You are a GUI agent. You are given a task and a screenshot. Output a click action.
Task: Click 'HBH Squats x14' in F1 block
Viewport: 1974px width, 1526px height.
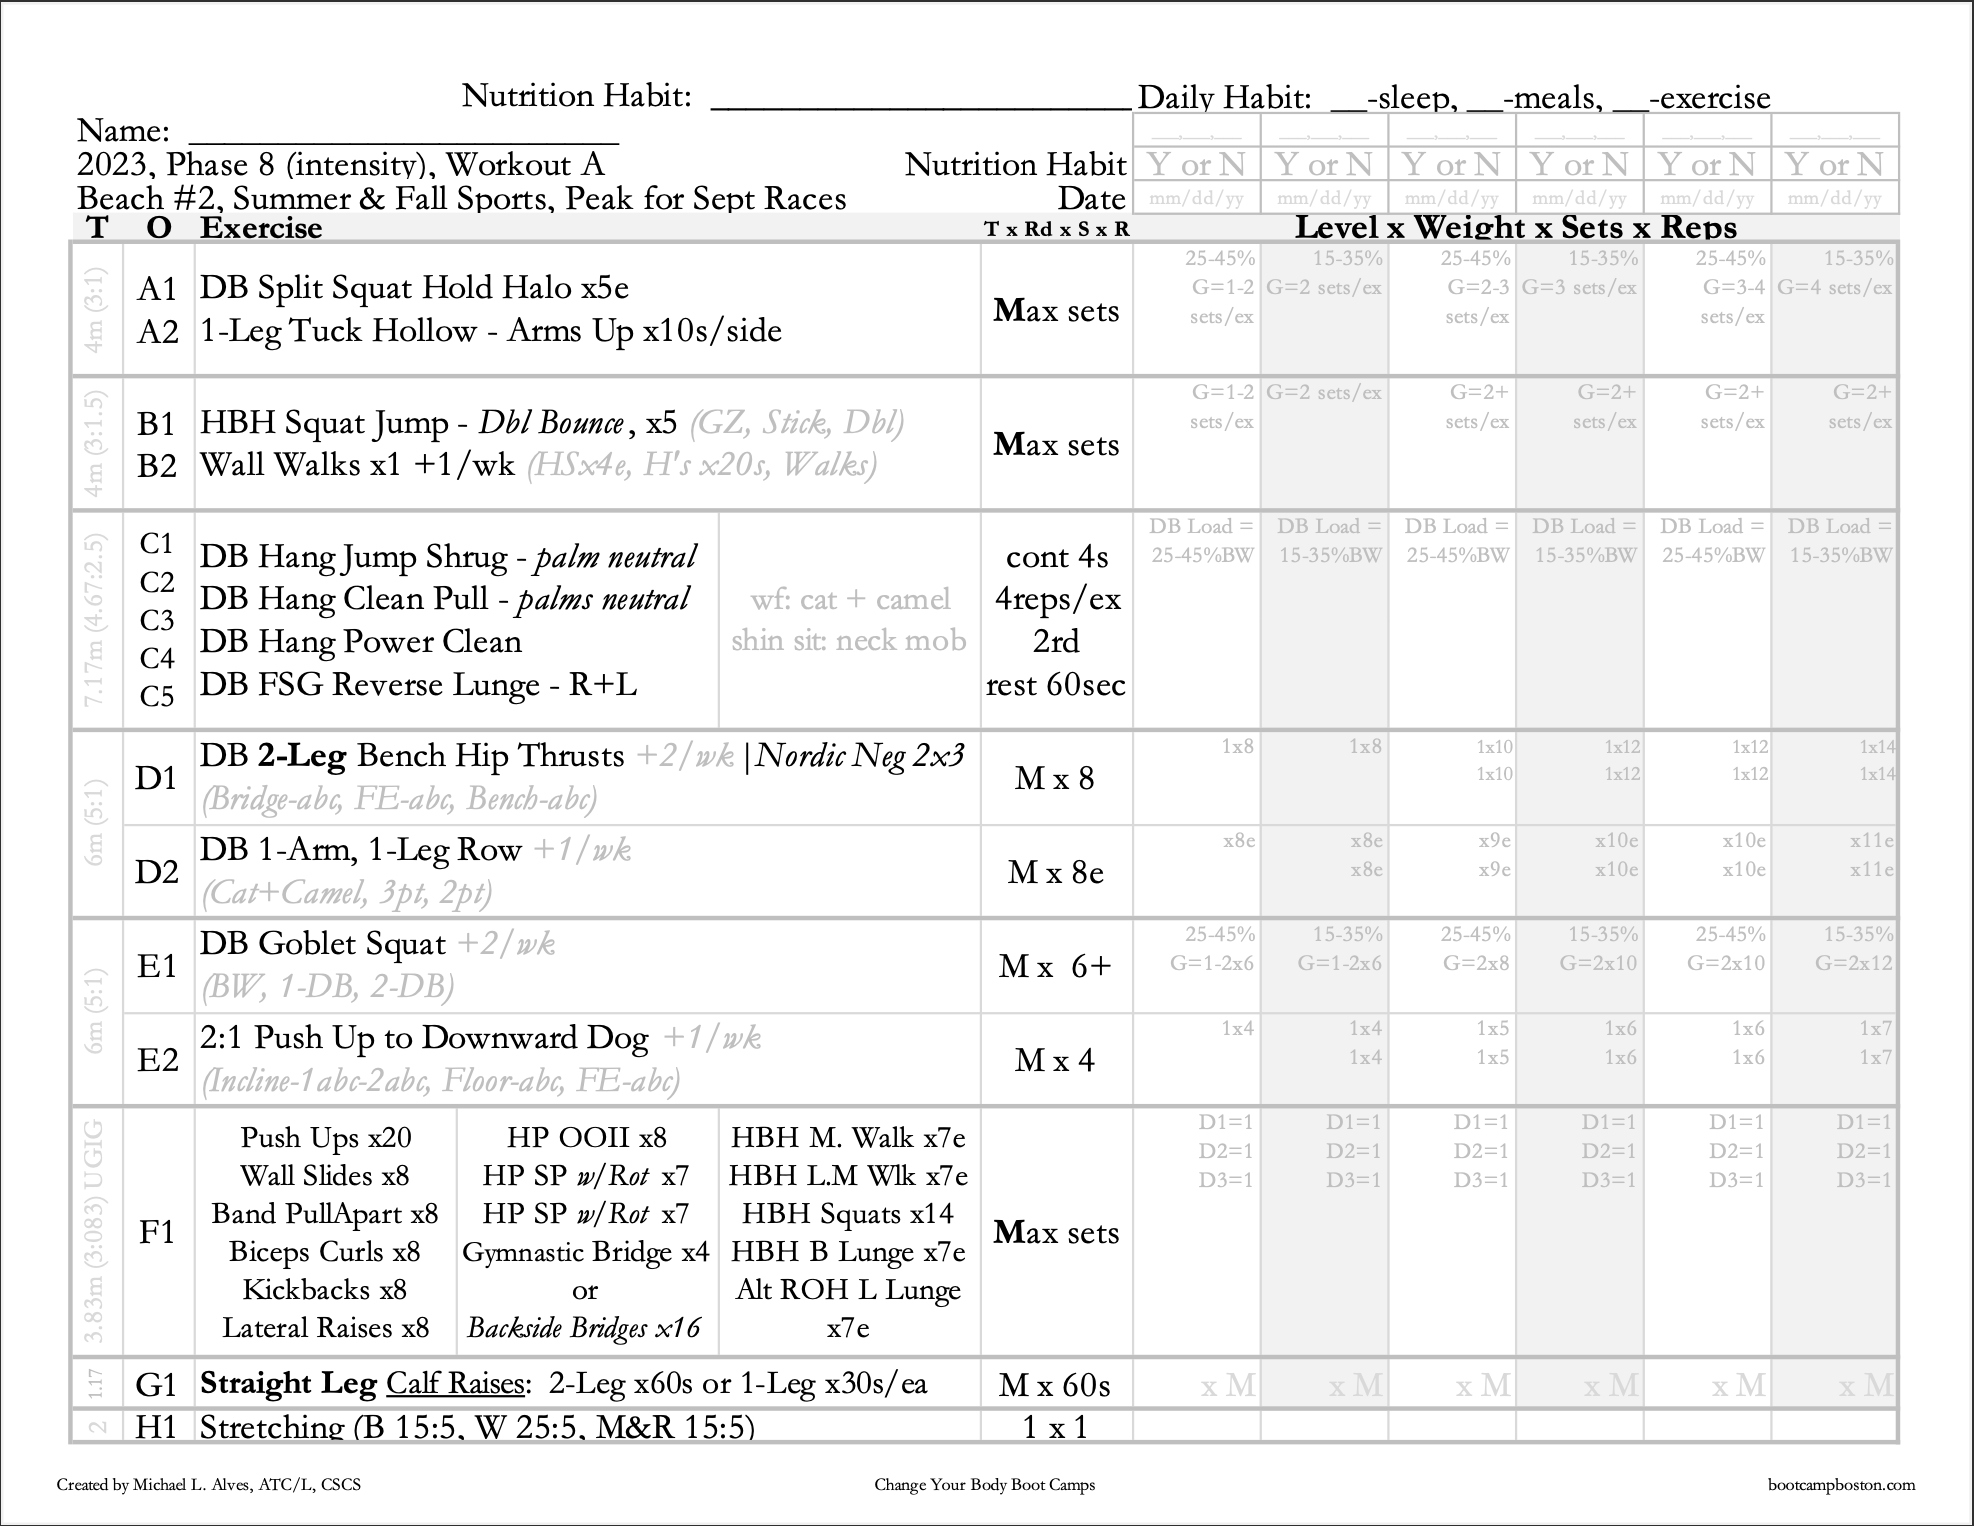click(x=848, y=1214)
